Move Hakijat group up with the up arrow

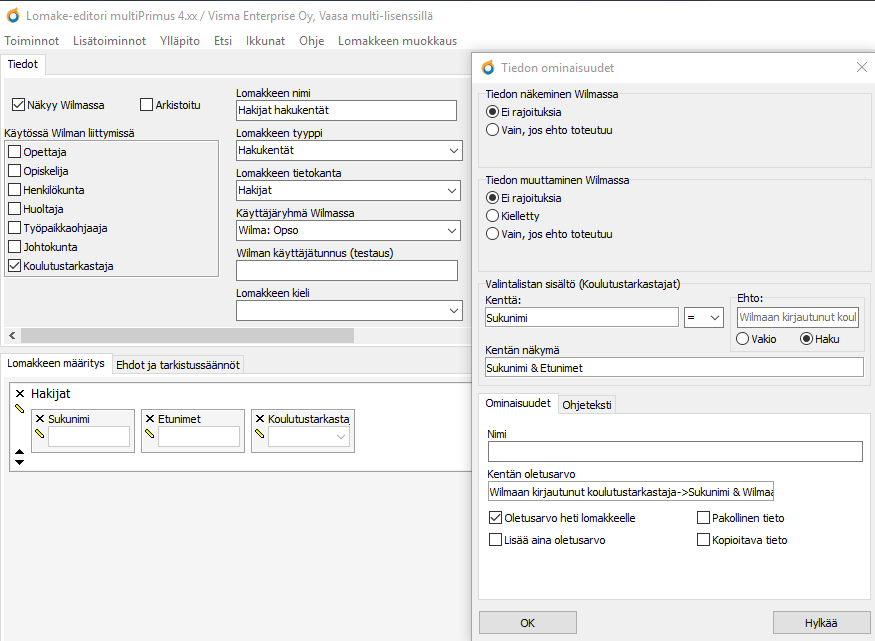[x=19, y=452]
